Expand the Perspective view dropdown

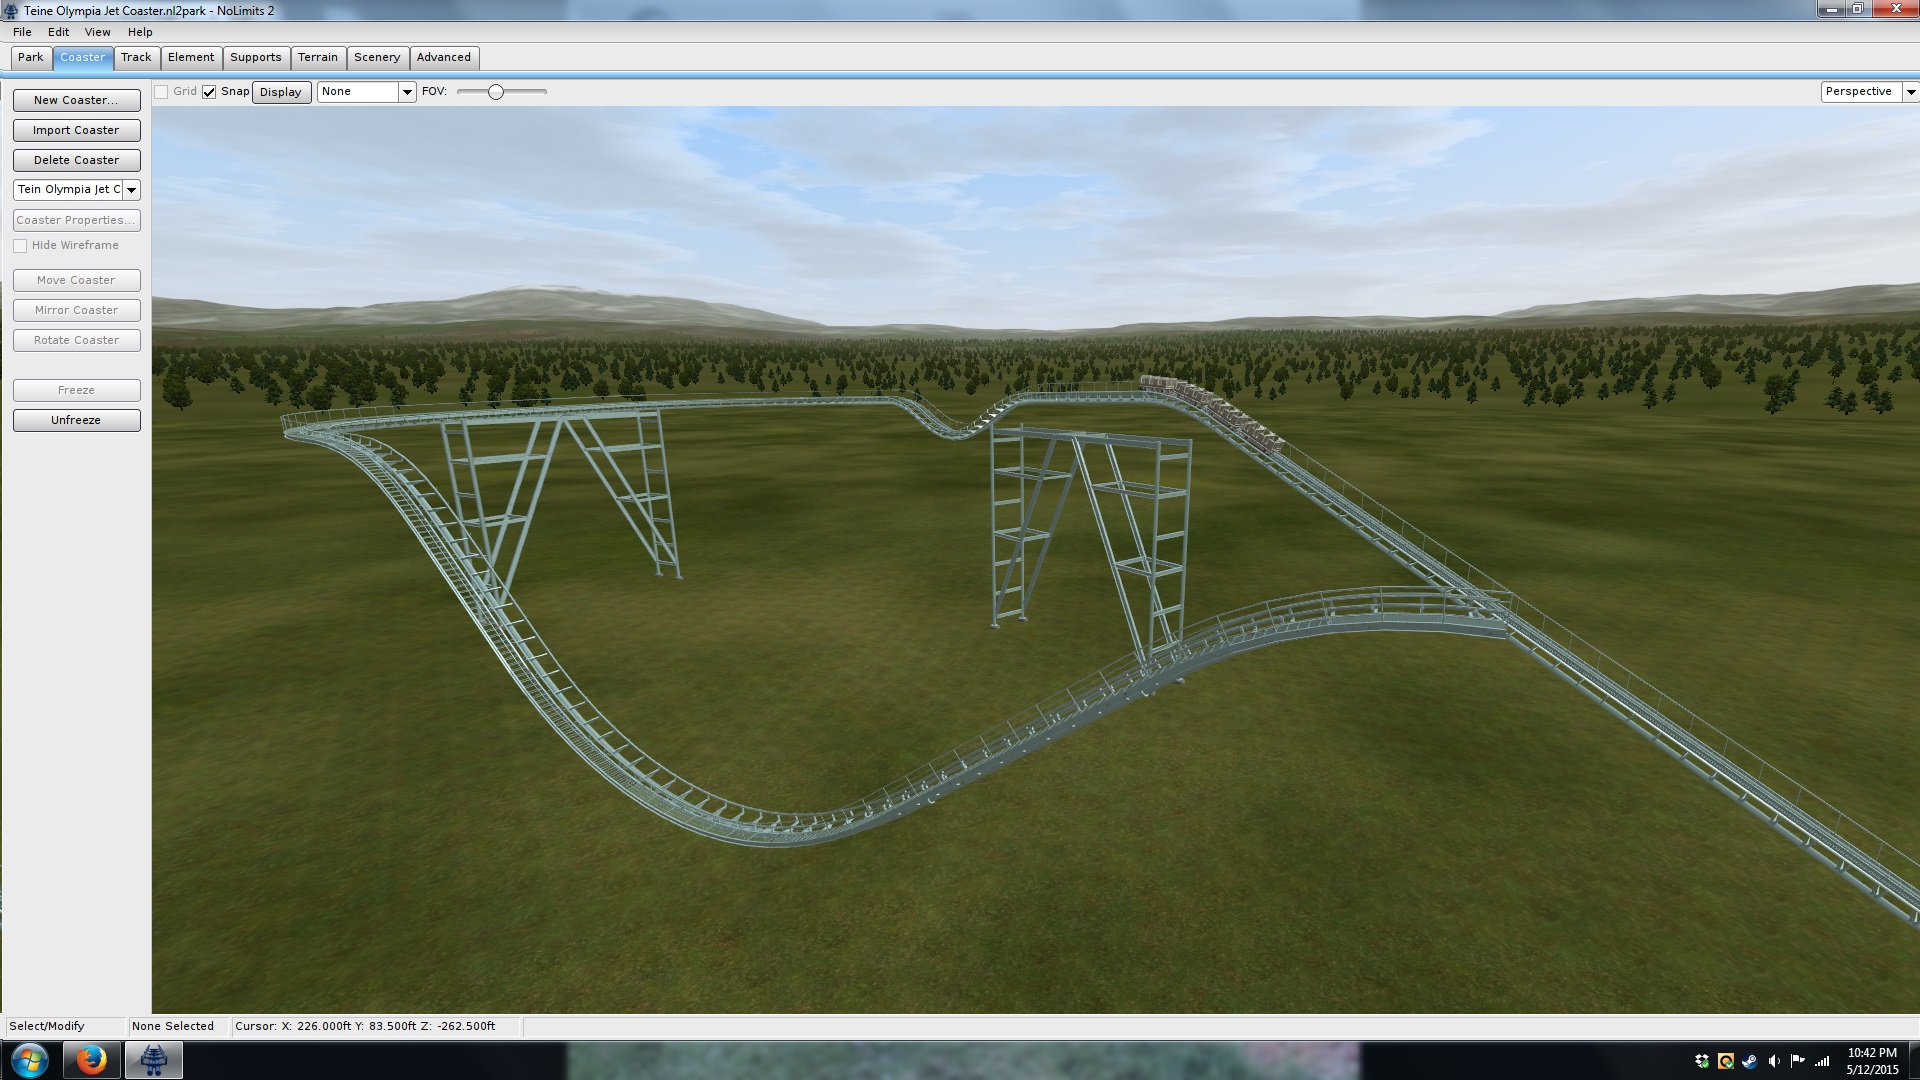coord(1910,92)
